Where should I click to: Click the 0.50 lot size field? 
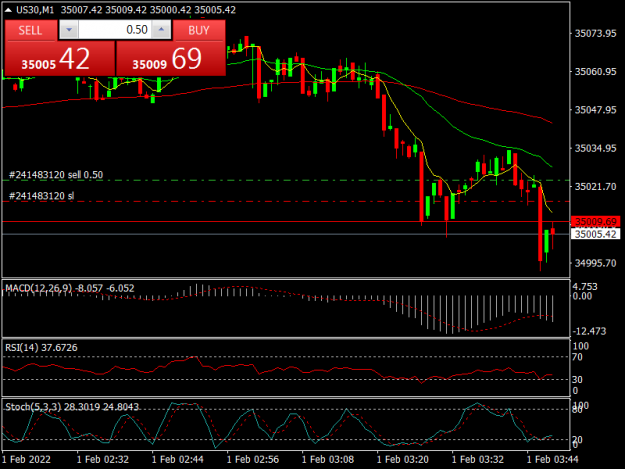pos(115,30)
